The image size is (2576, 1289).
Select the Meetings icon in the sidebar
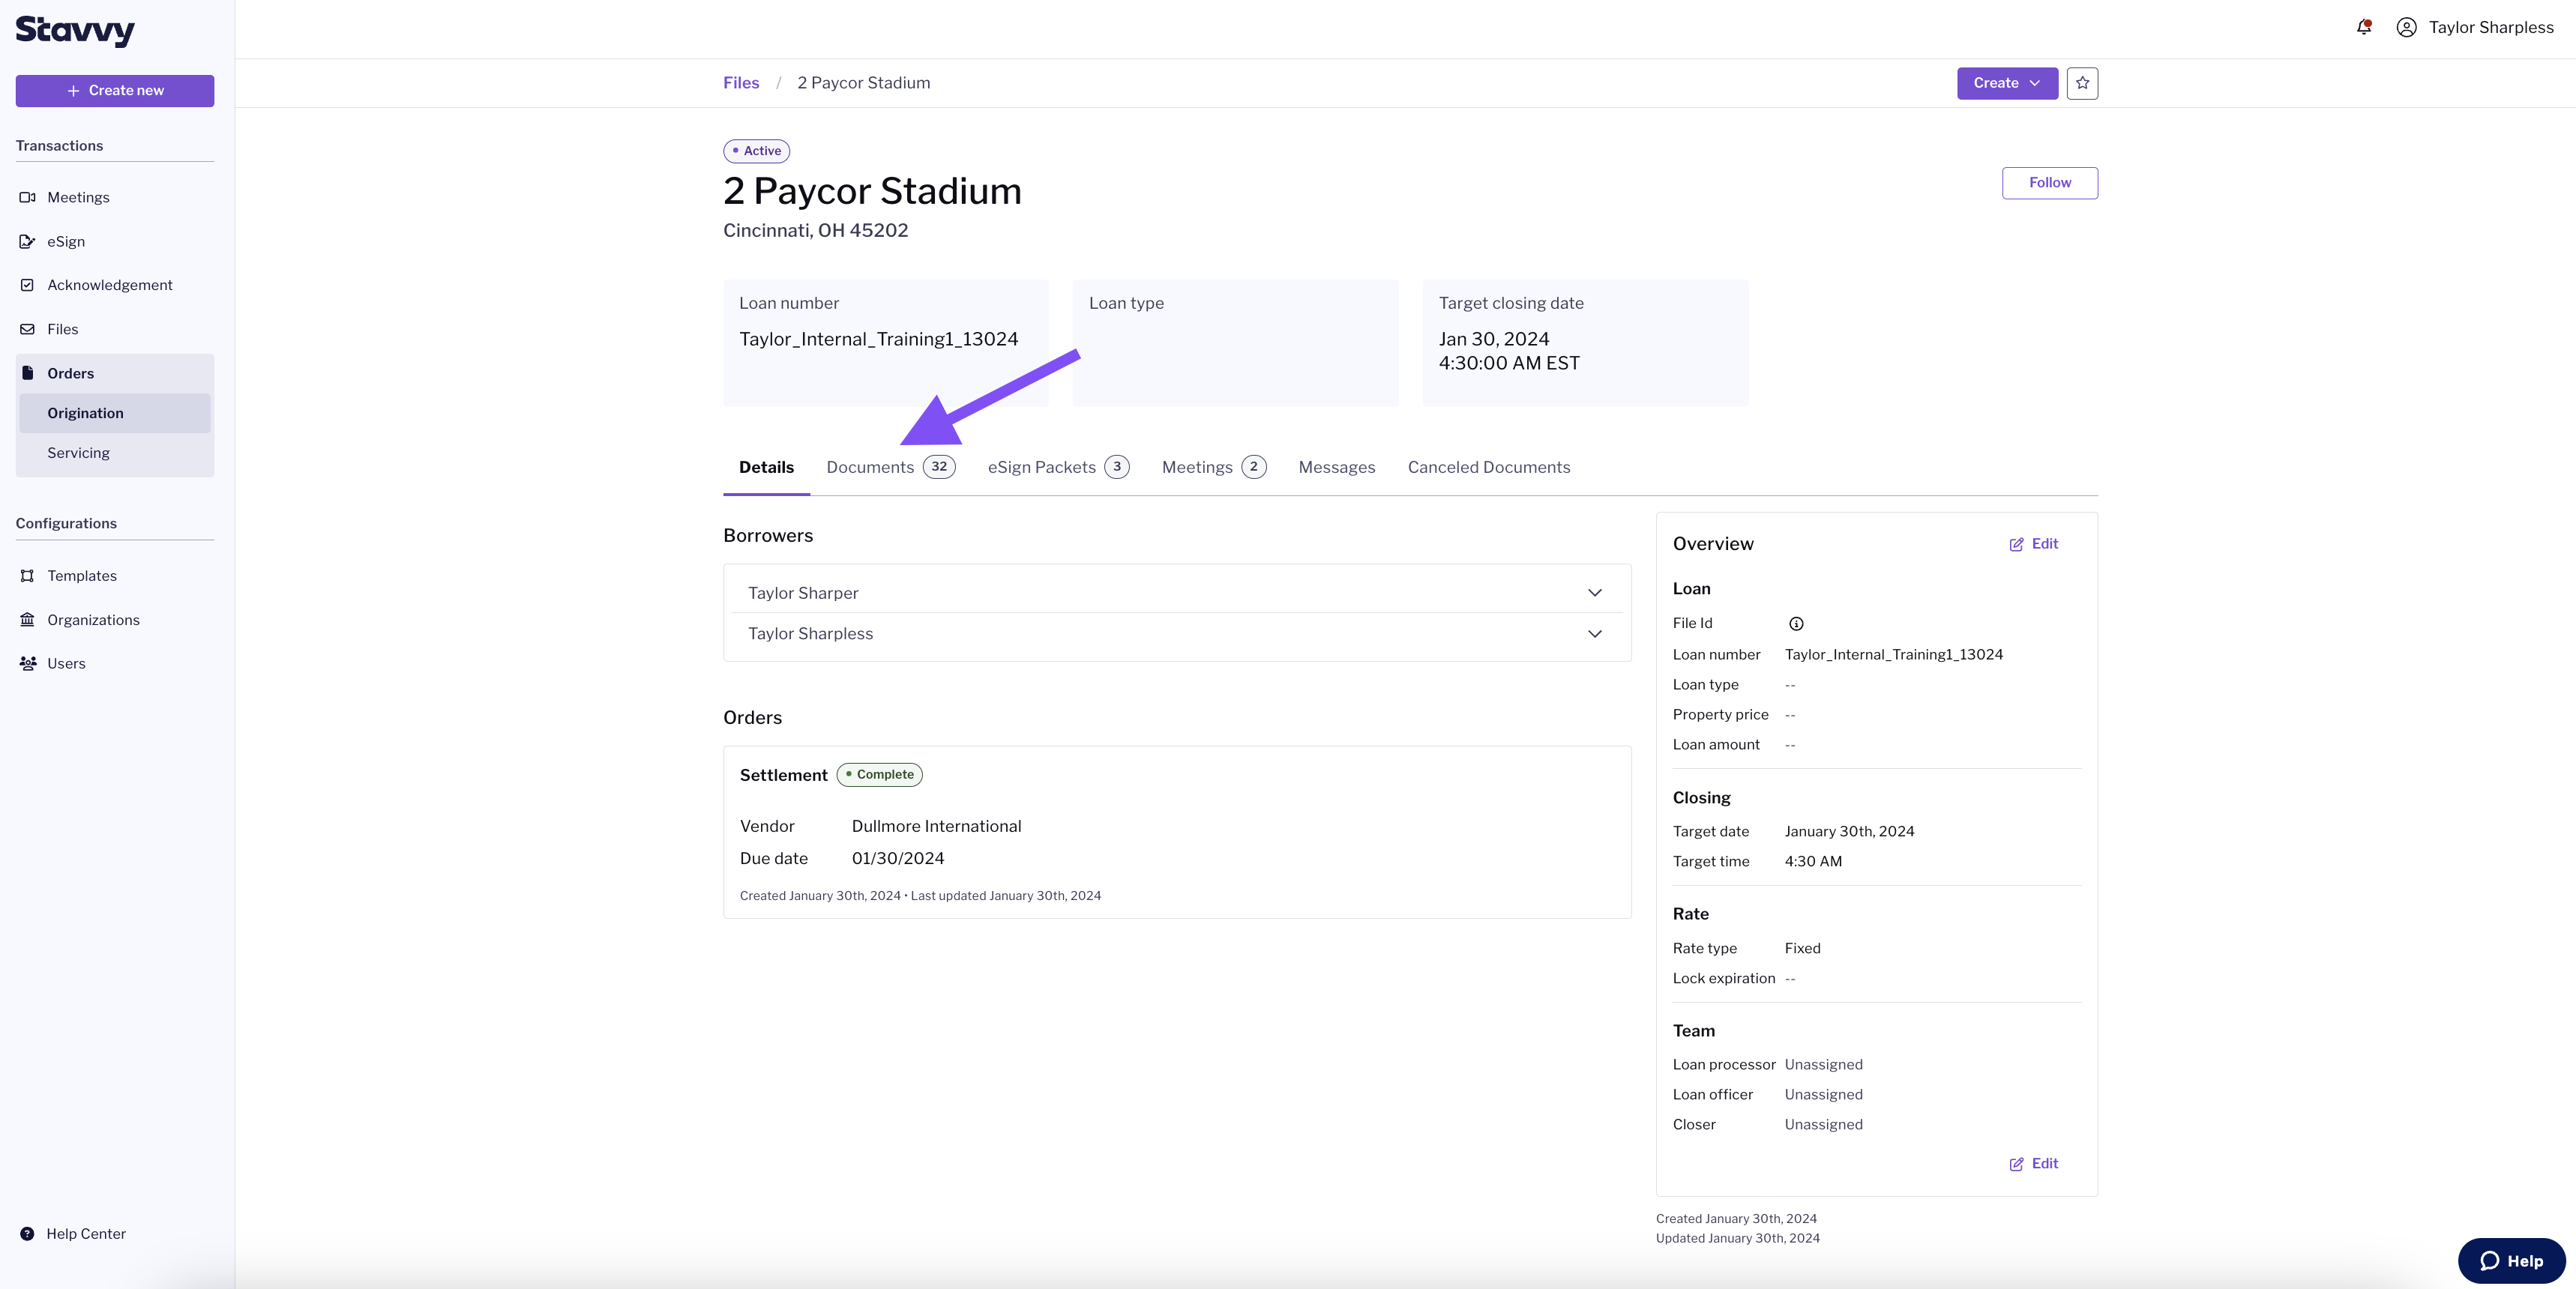[27, 197]
